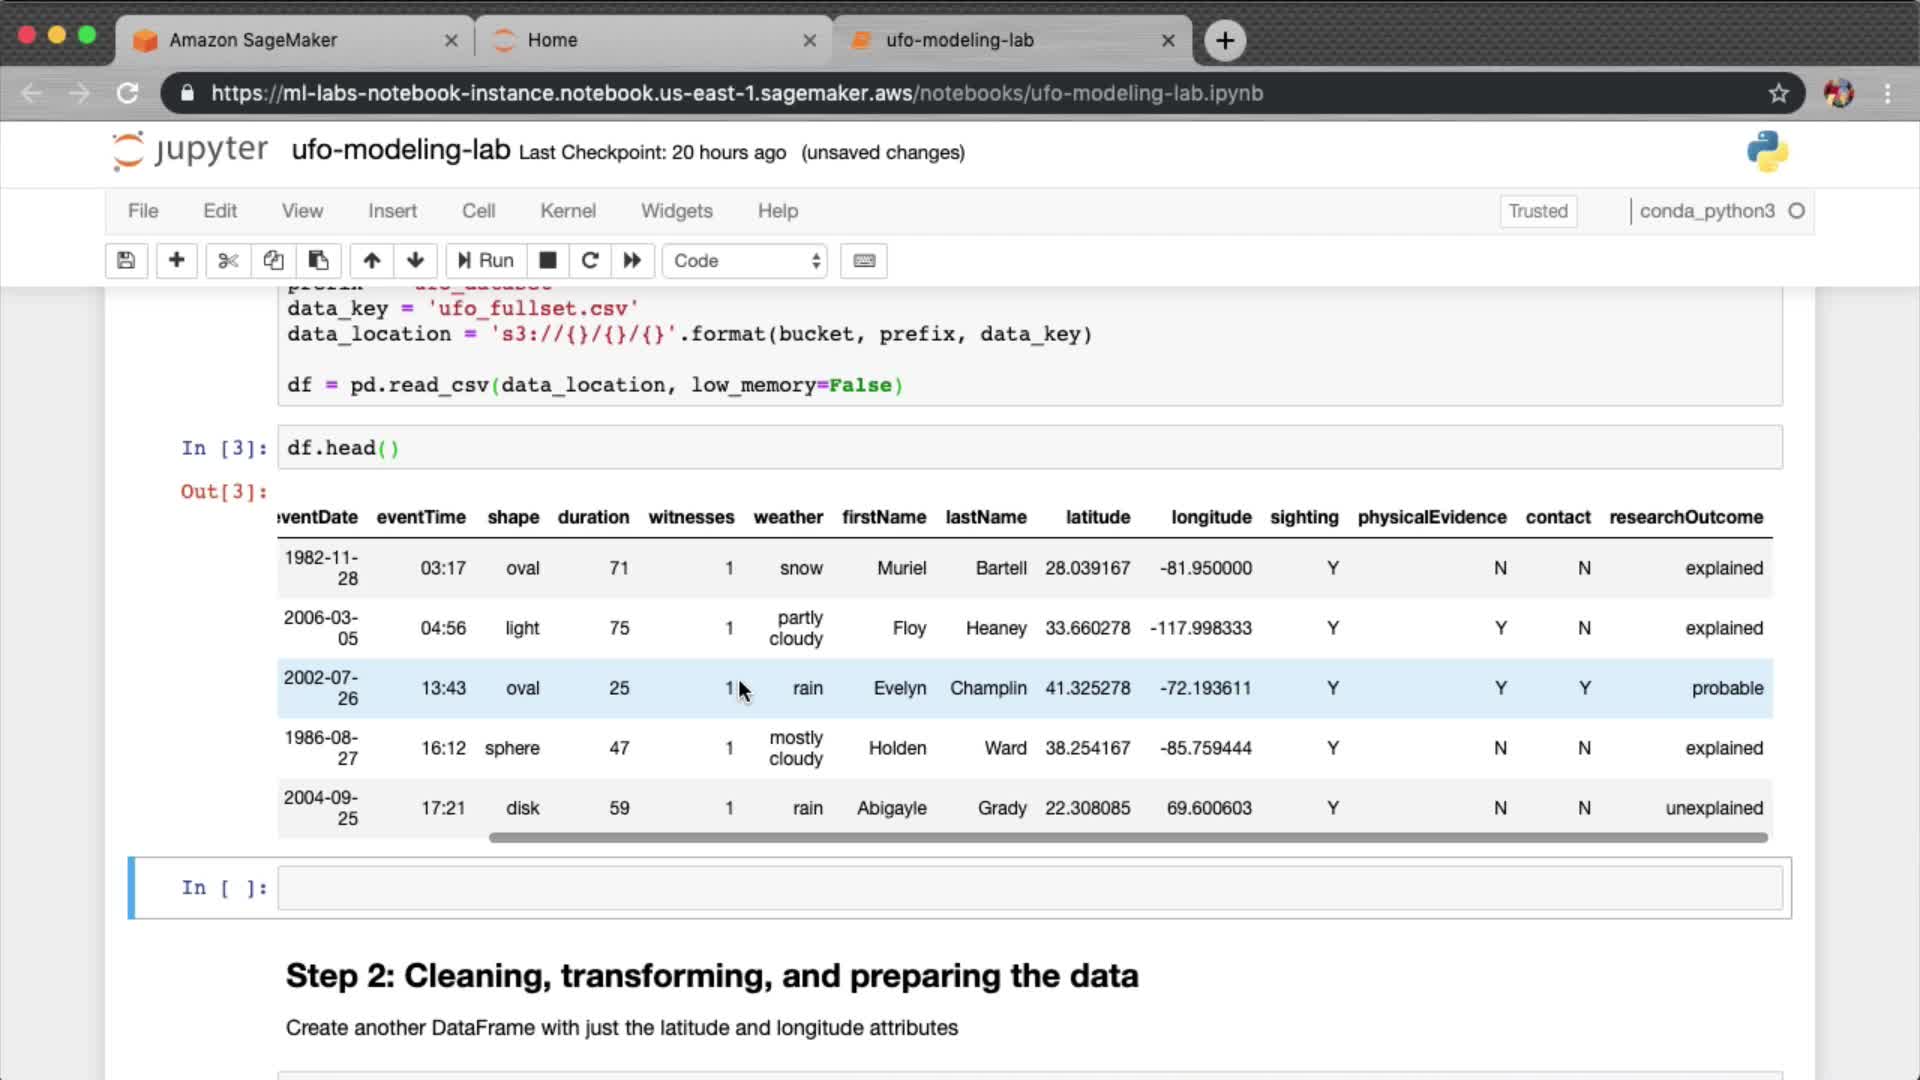The image size is (1920, 1080).
Task: Move selected cell down arrow
Action: coord(416,261)
